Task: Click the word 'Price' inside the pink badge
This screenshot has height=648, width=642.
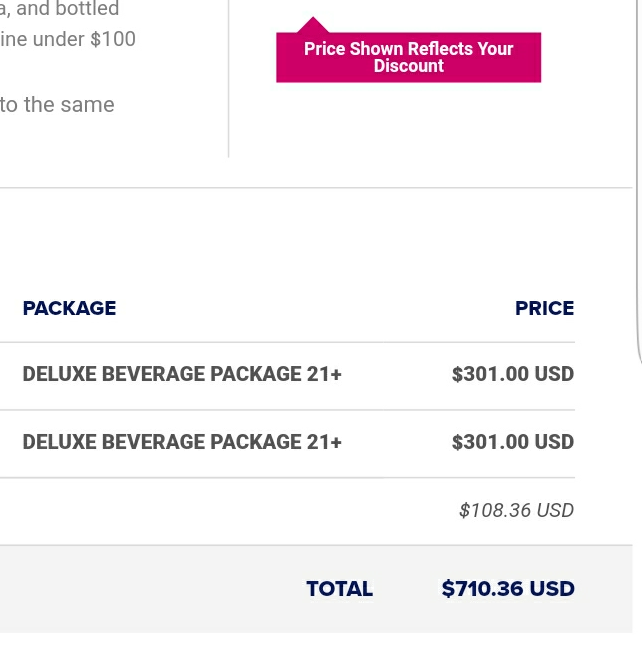Action: click(325, 49)
